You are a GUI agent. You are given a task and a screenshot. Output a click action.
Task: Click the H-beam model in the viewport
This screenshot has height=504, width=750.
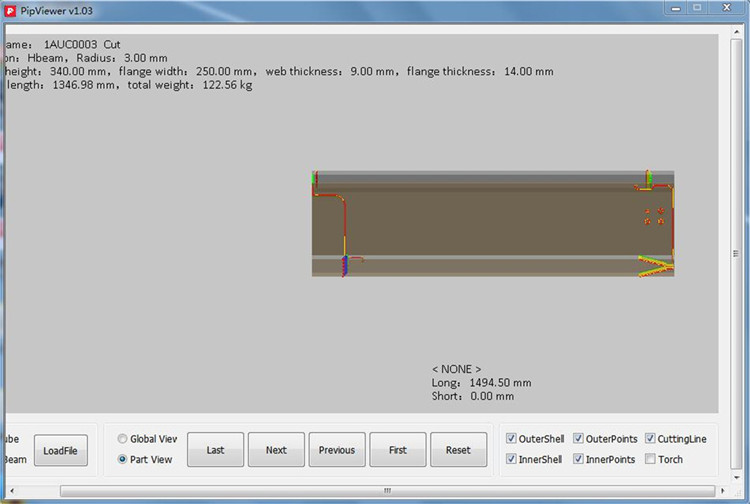coord(493,223)
